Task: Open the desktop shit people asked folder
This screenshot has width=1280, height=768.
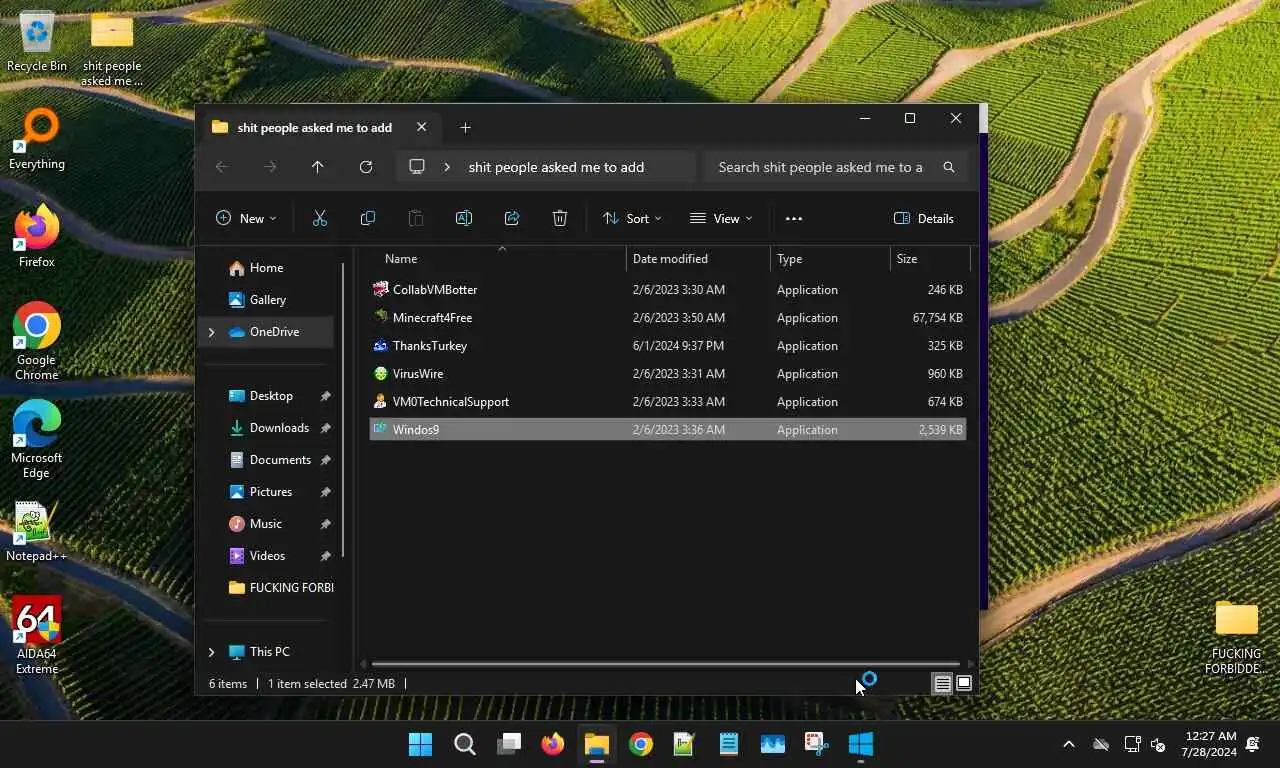Action: [x=112, y=50]
